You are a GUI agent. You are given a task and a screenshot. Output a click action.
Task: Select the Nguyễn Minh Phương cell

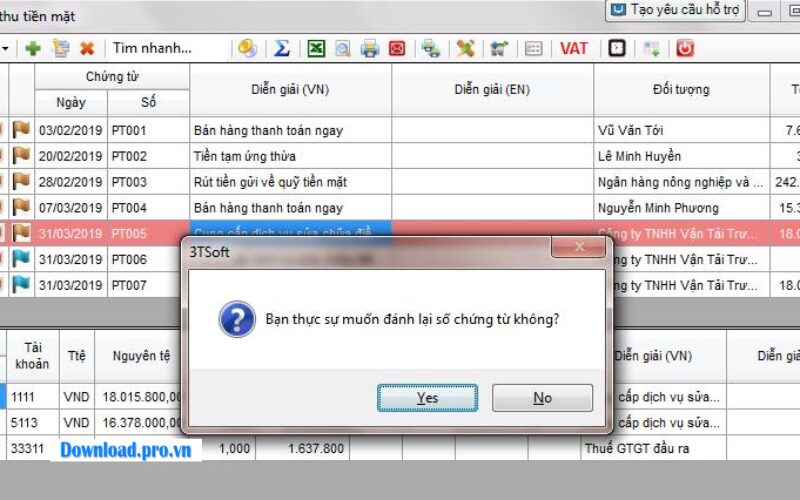[682, 208]
